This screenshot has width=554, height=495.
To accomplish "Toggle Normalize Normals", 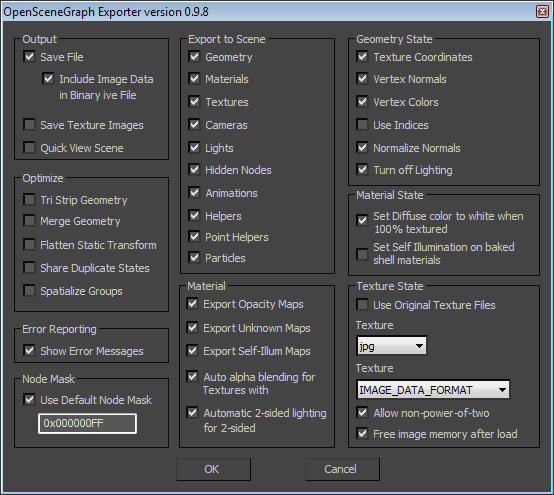I will tap(362, 147).
